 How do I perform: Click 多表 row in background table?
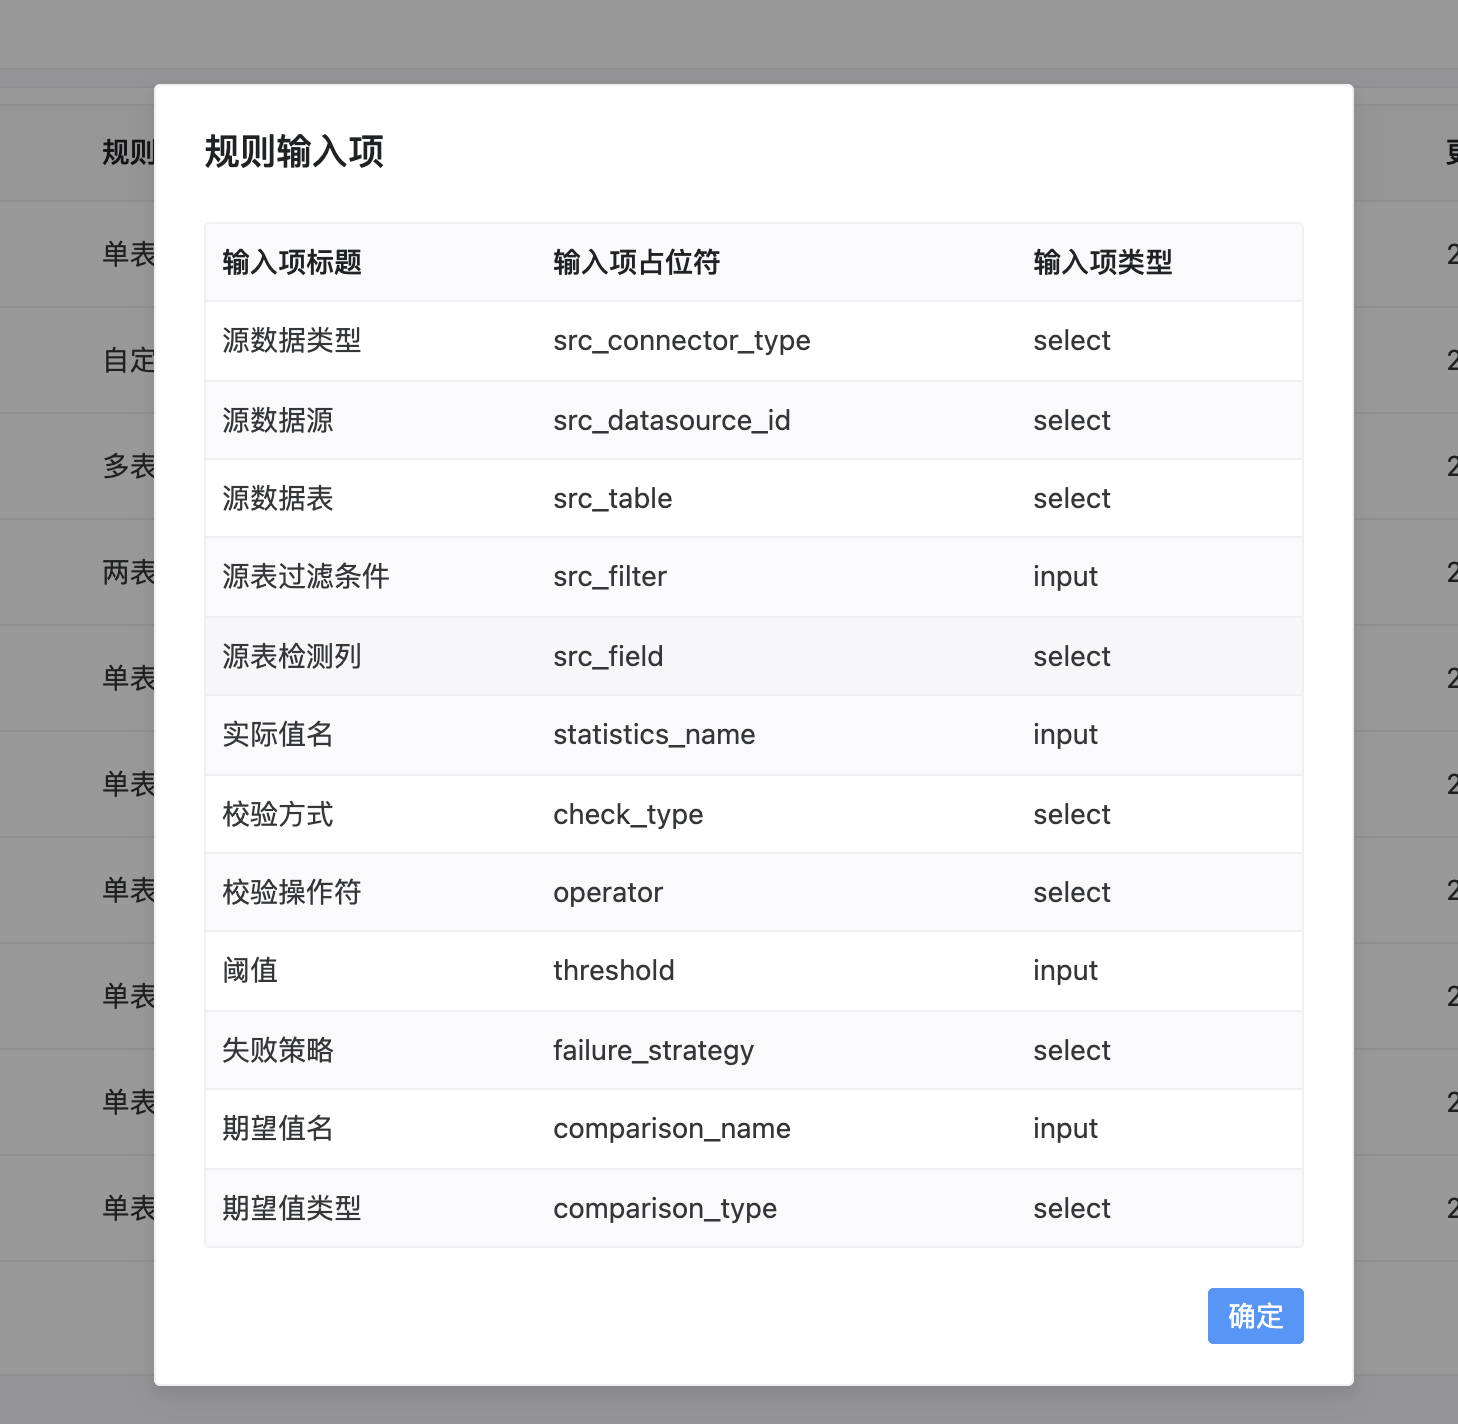[x=128, y=466]
